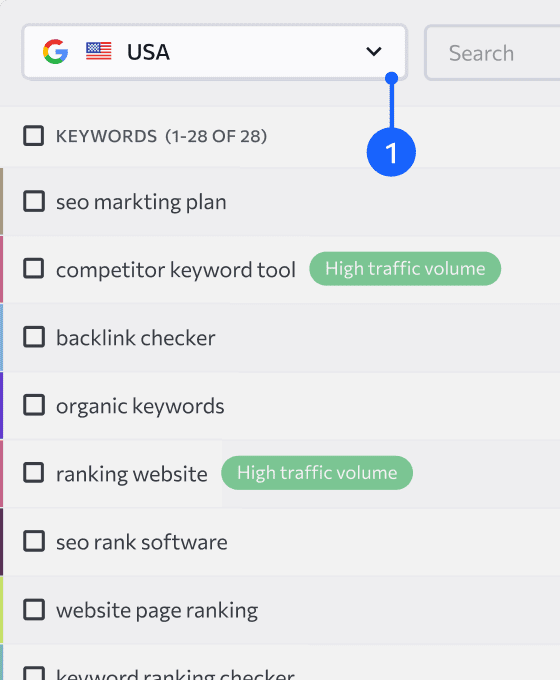560x680 pixels.
Task: Click the color stripe beside organic keywords
Action: click(1, 405)
